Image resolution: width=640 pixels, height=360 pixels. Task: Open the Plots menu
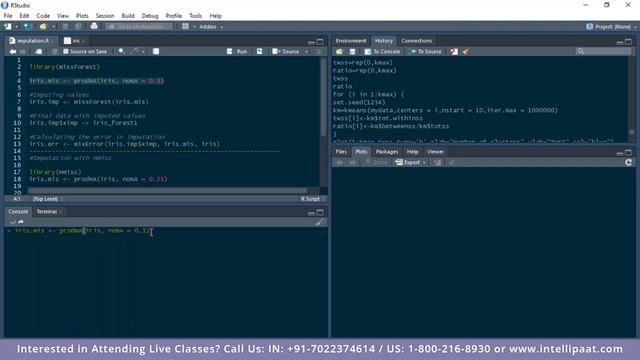[x=82, y=16]
